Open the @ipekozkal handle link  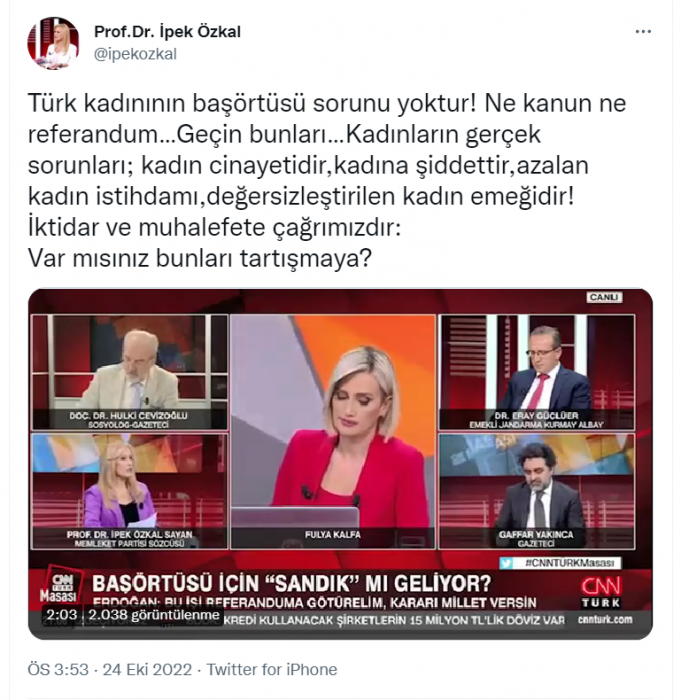tap(135, 54)
